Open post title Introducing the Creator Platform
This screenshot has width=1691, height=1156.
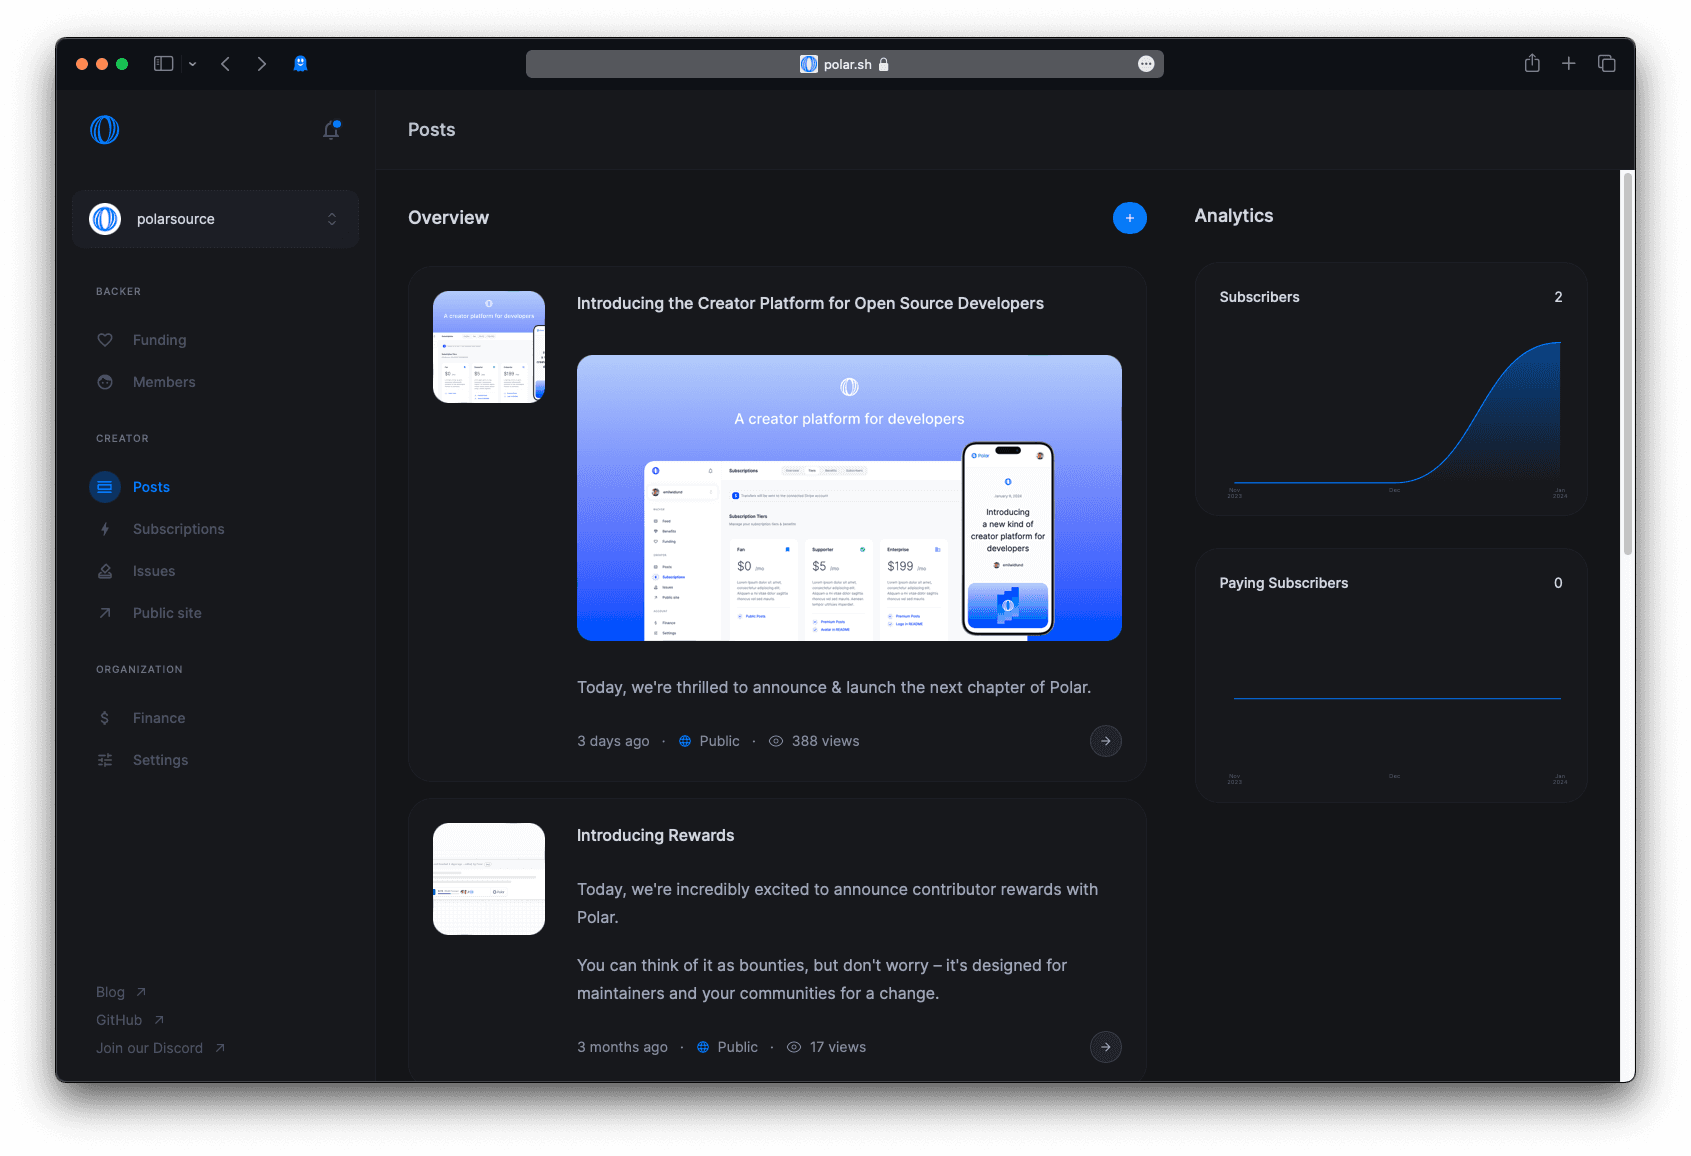tap(810, 303)
